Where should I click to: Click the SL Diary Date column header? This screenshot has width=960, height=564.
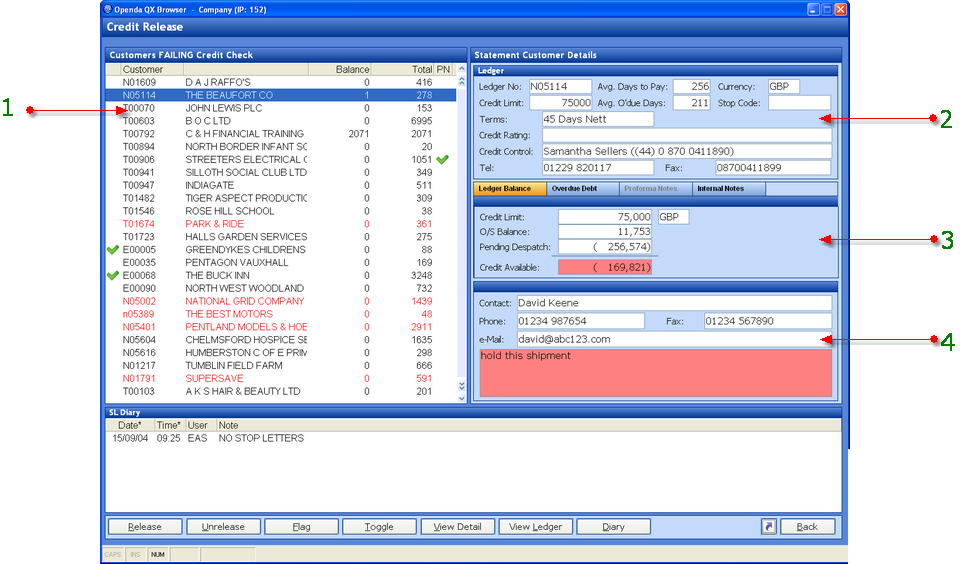(130, 425)
